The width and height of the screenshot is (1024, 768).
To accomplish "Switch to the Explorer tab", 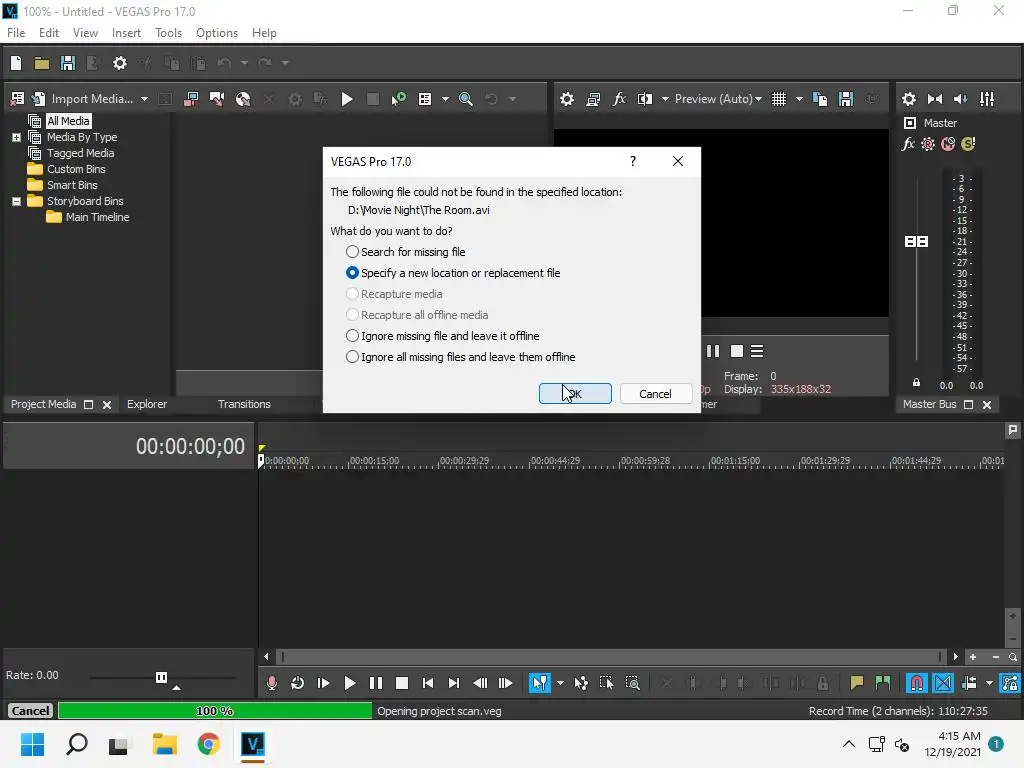I will (147, 404).
